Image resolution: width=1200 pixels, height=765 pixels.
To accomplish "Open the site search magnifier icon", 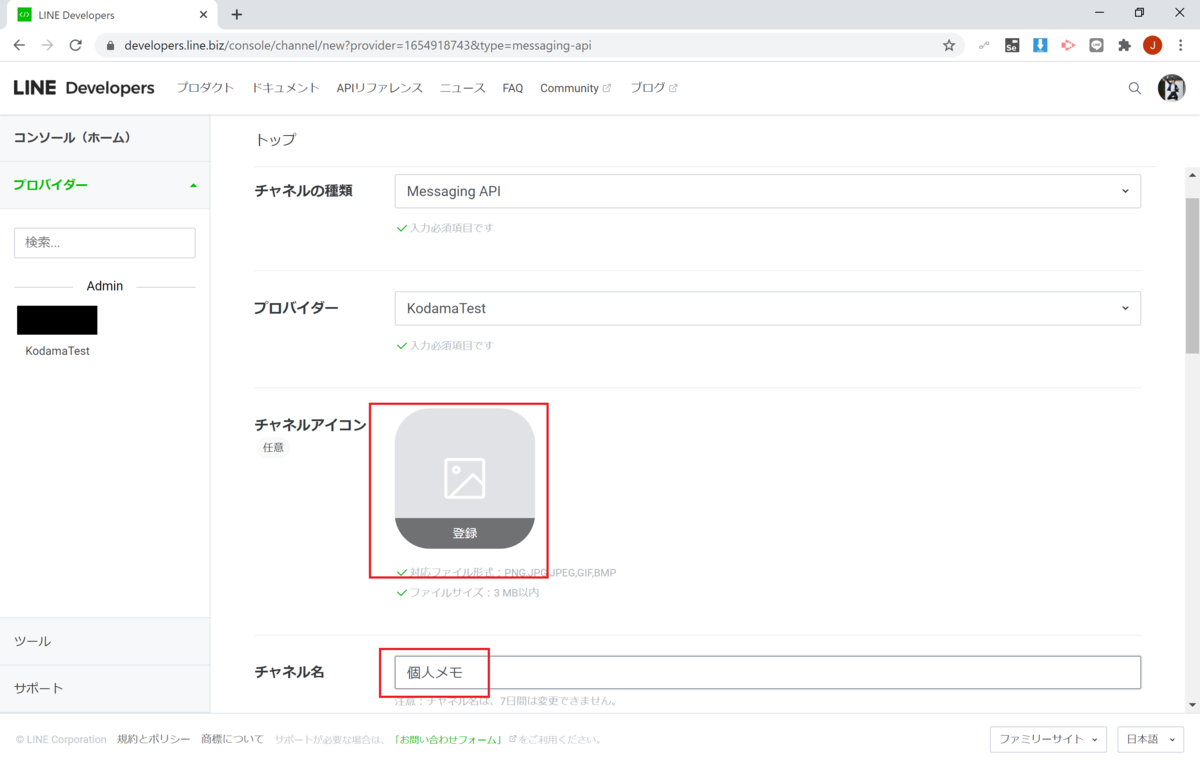I will click(1135, 88).
